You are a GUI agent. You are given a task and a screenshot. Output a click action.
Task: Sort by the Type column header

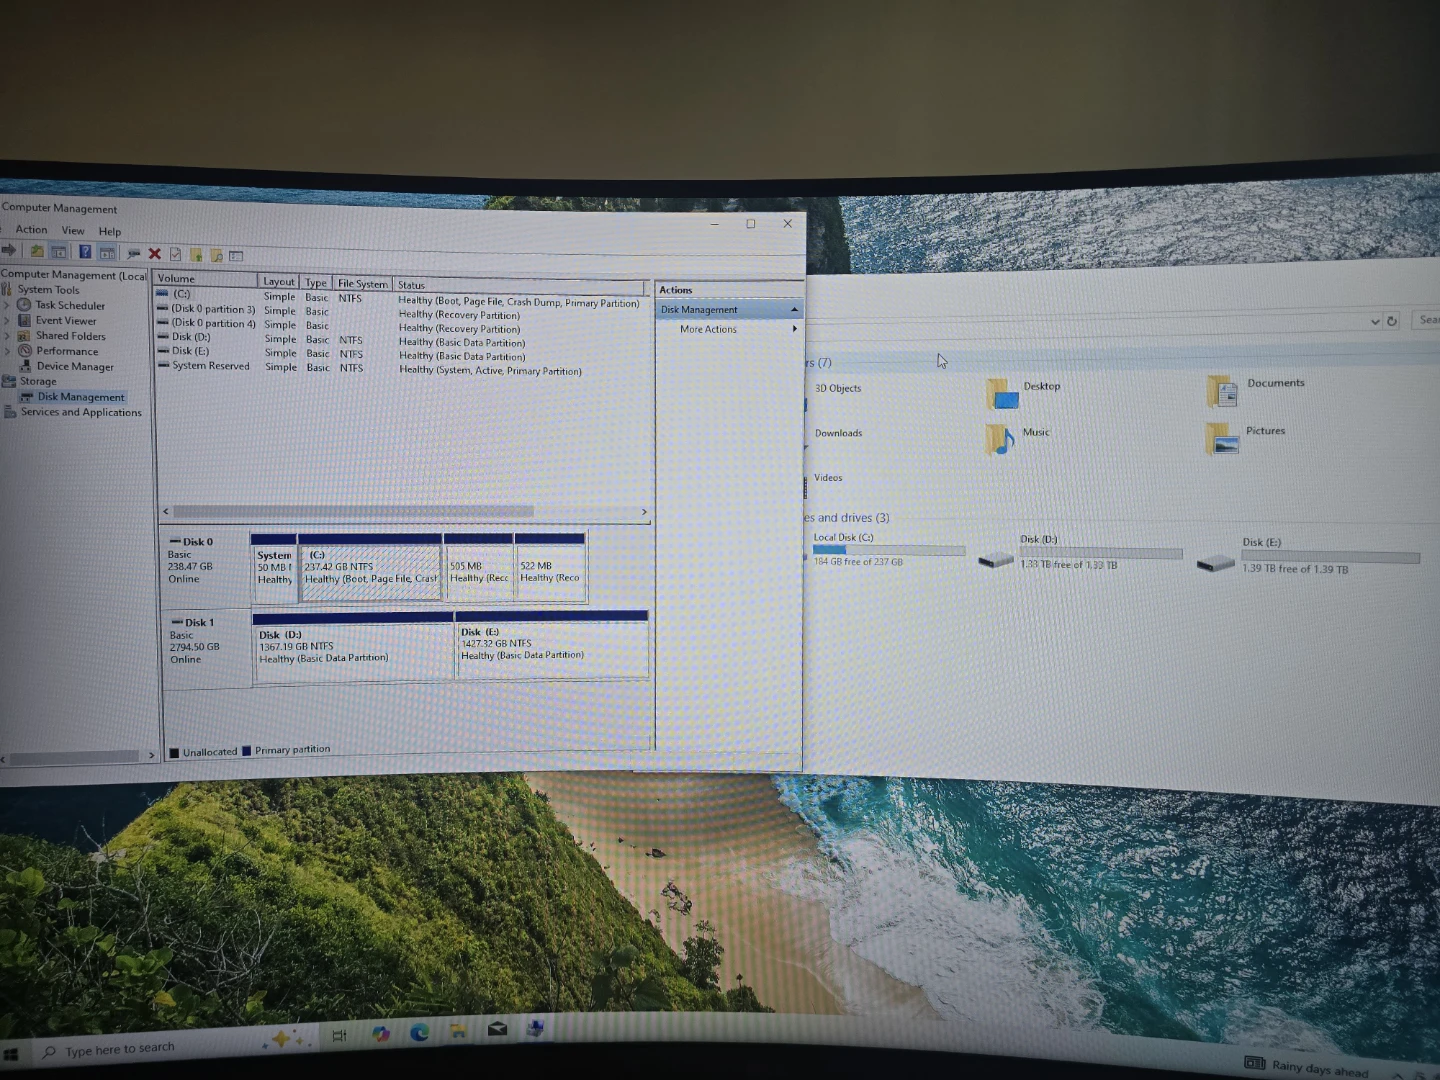pyautogui.click(x=316, y=282)
